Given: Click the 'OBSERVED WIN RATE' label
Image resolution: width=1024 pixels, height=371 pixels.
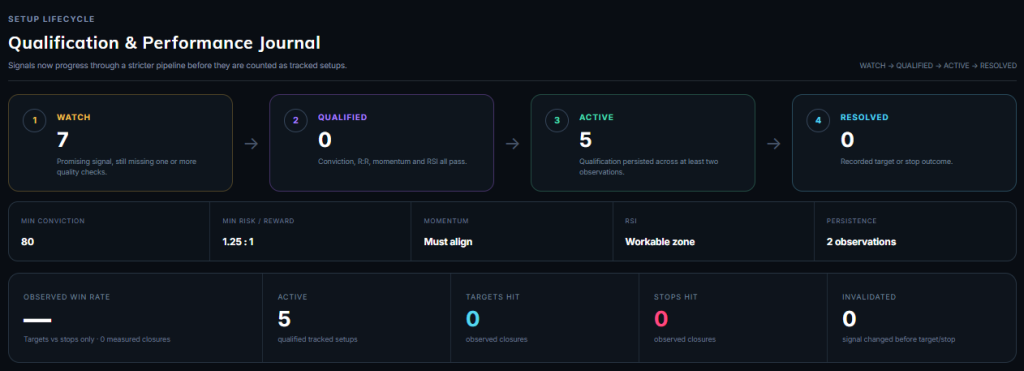Looking at the screenshot, I should (x=67, y=297).
